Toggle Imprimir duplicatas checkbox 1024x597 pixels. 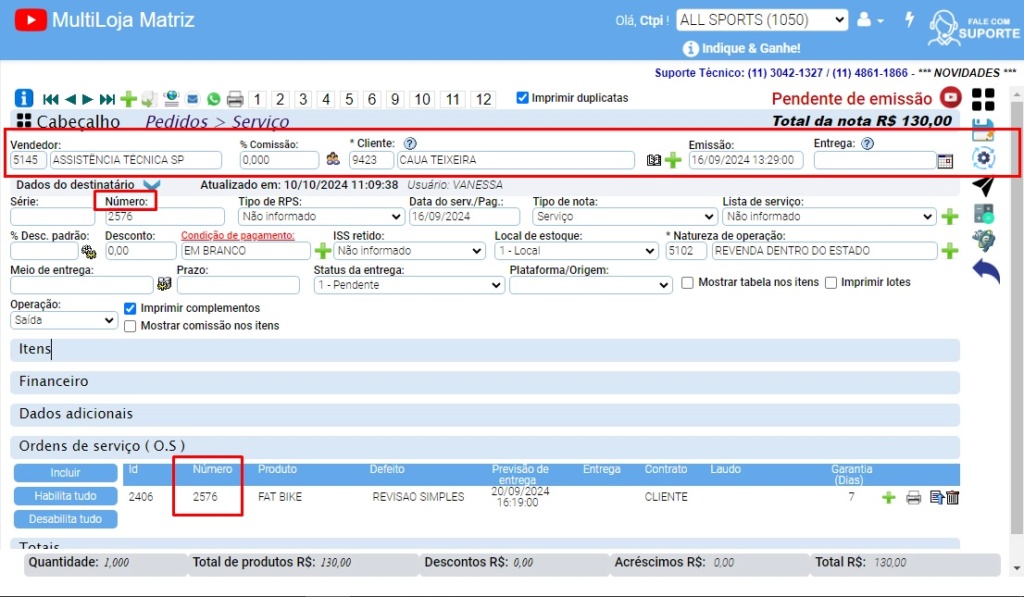coord(522,97)
